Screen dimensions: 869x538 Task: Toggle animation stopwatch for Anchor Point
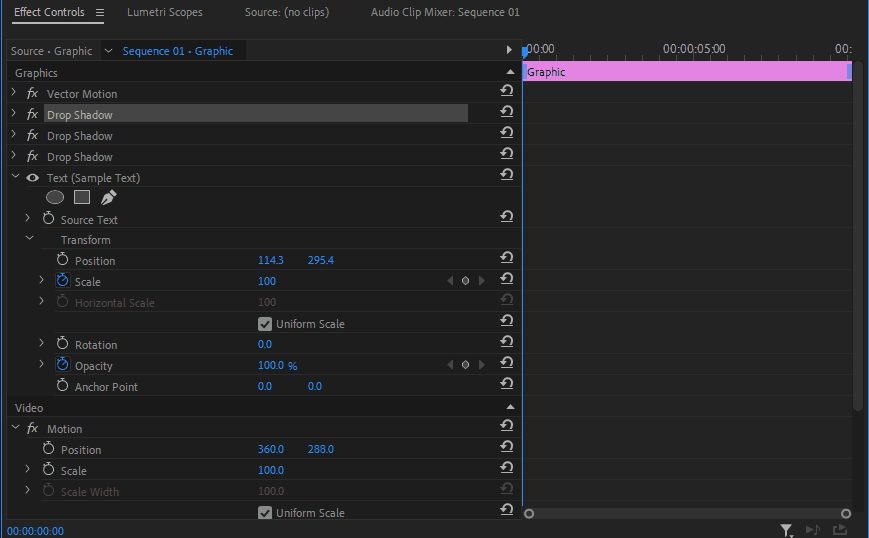(x=63, y=386)
